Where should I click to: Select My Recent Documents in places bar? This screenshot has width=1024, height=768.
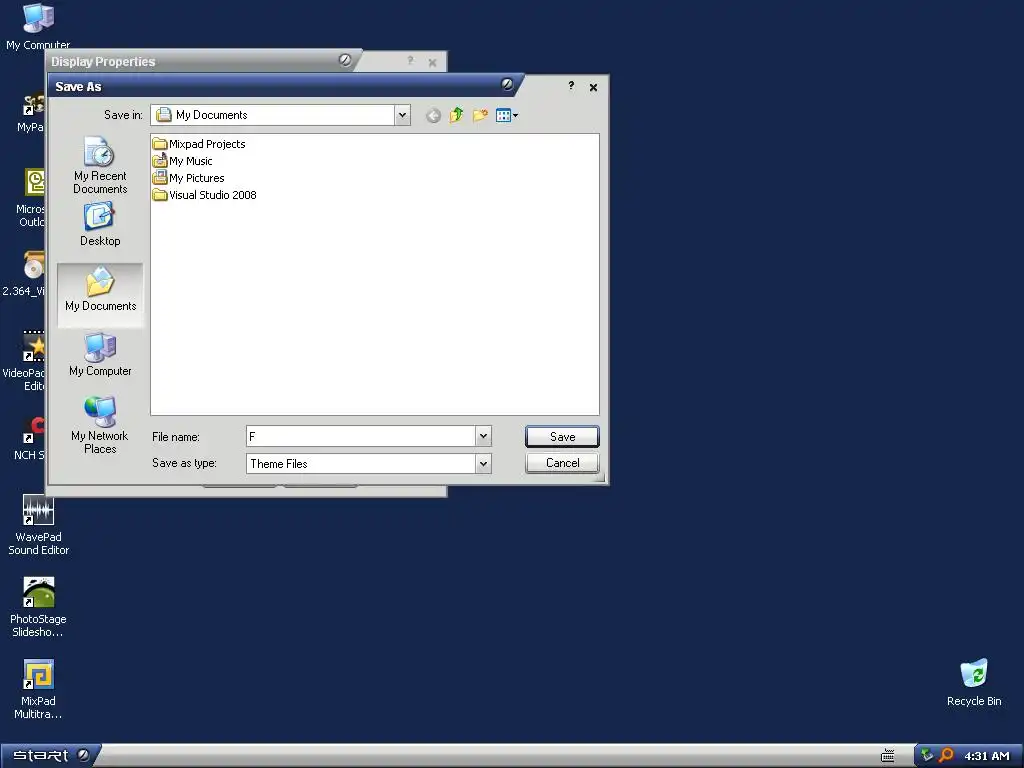(100, 165)
